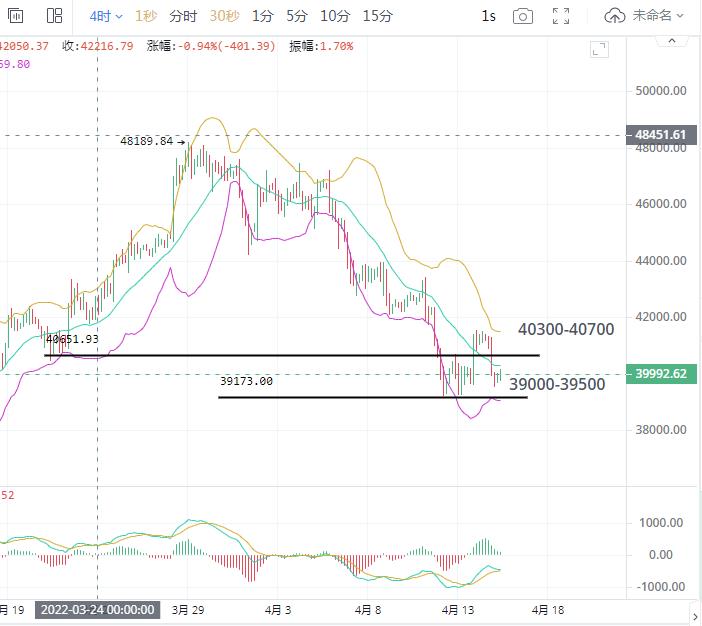Select the 1分 timeframe tab
Image resolution: width=702 pixels, height=626 pixels.
262,16
